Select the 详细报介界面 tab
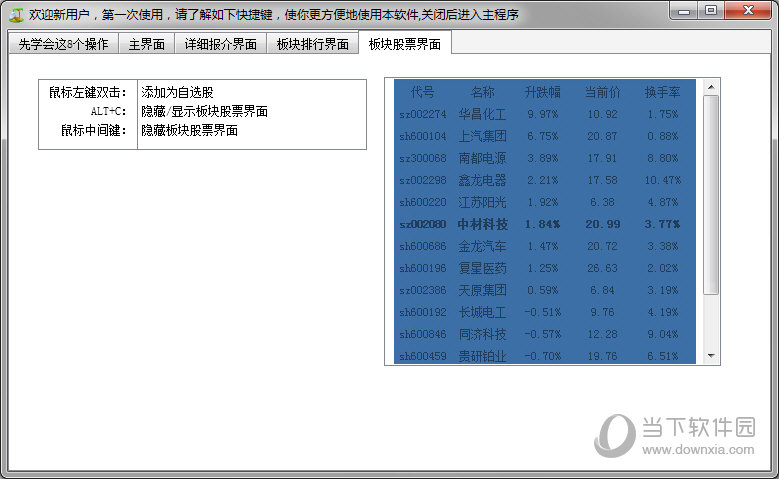 [221, 44]
